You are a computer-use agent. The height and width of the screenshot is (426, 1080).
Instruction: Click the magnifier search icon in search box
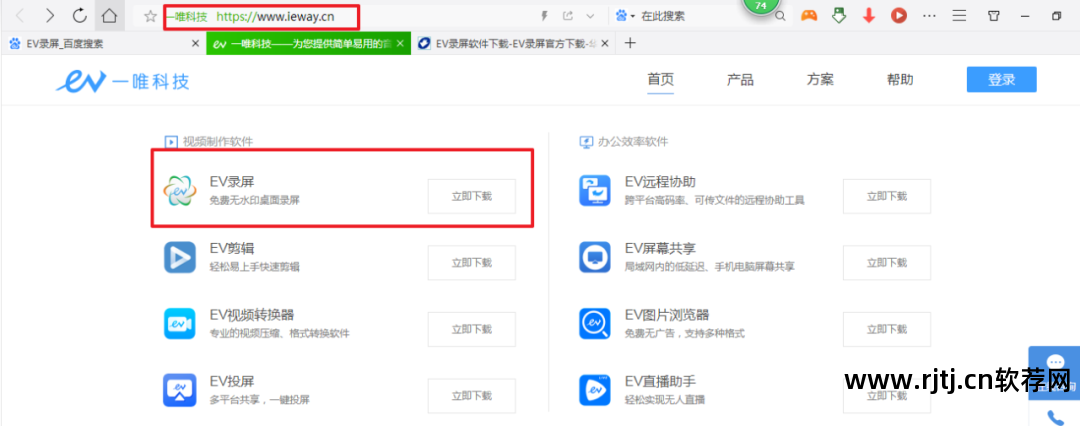click(780, 17)
